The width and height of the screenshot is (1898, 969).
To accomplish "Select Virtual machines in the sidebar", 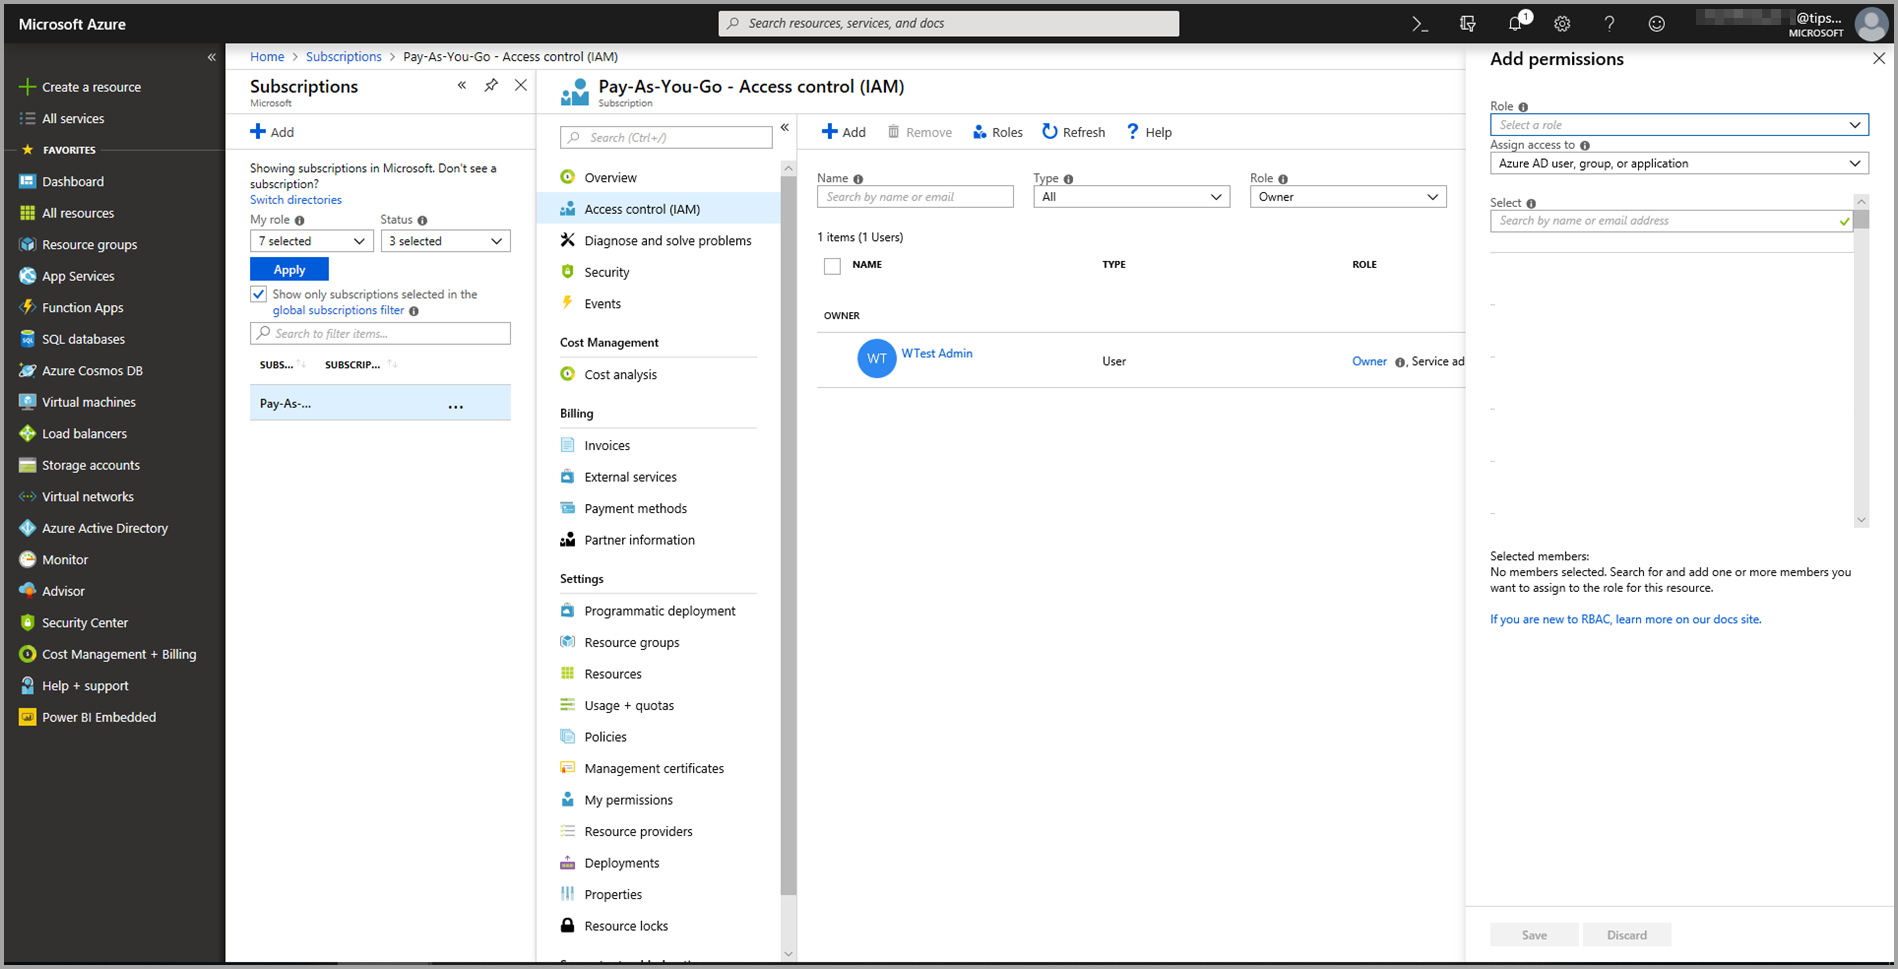I will (87, 401).
